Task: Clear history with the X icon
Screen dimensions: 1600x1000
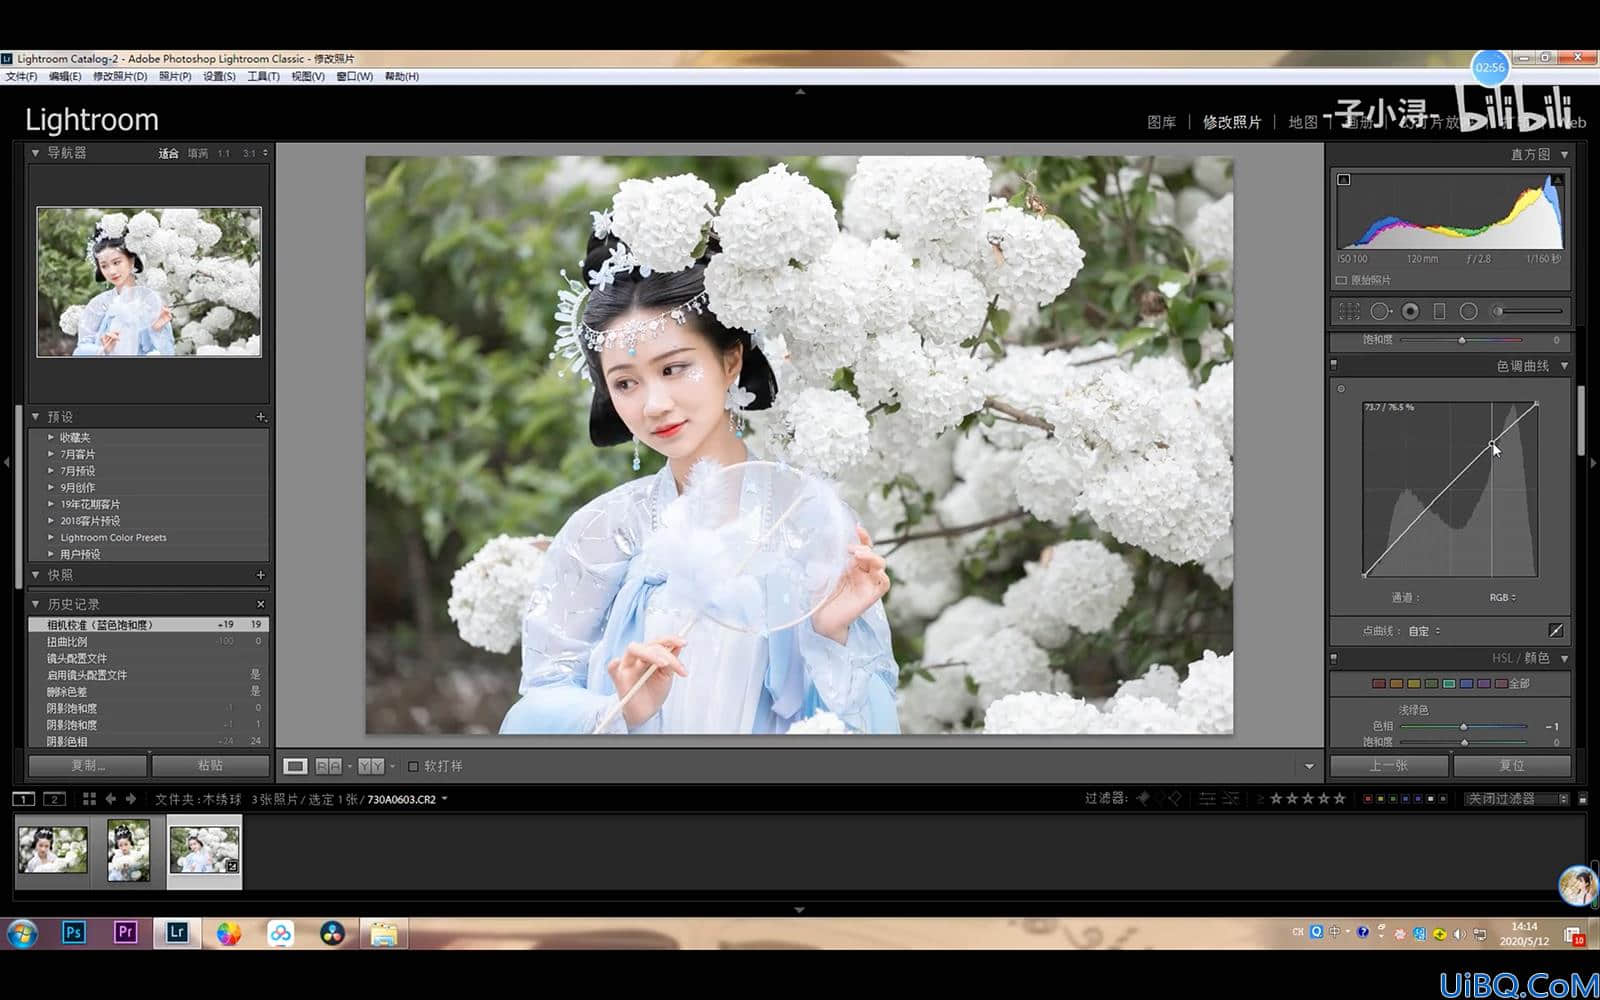Action: [x=261, y=604]
